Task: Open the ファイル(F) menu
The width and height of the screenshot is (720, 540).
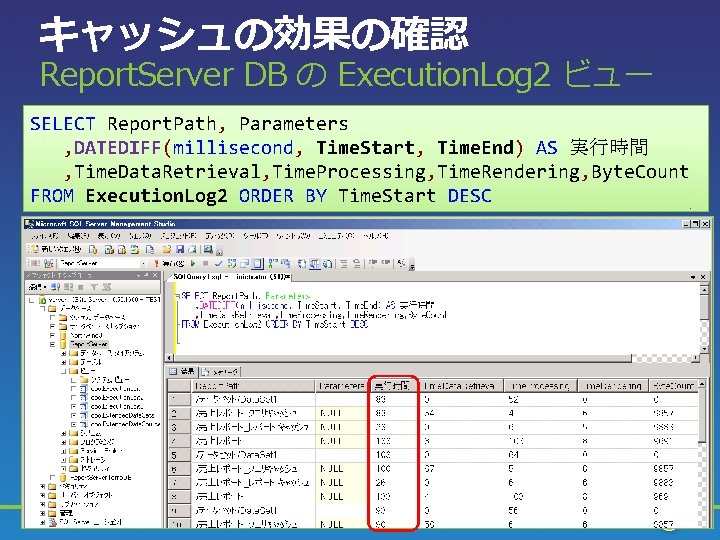Action: coord(45,236)
